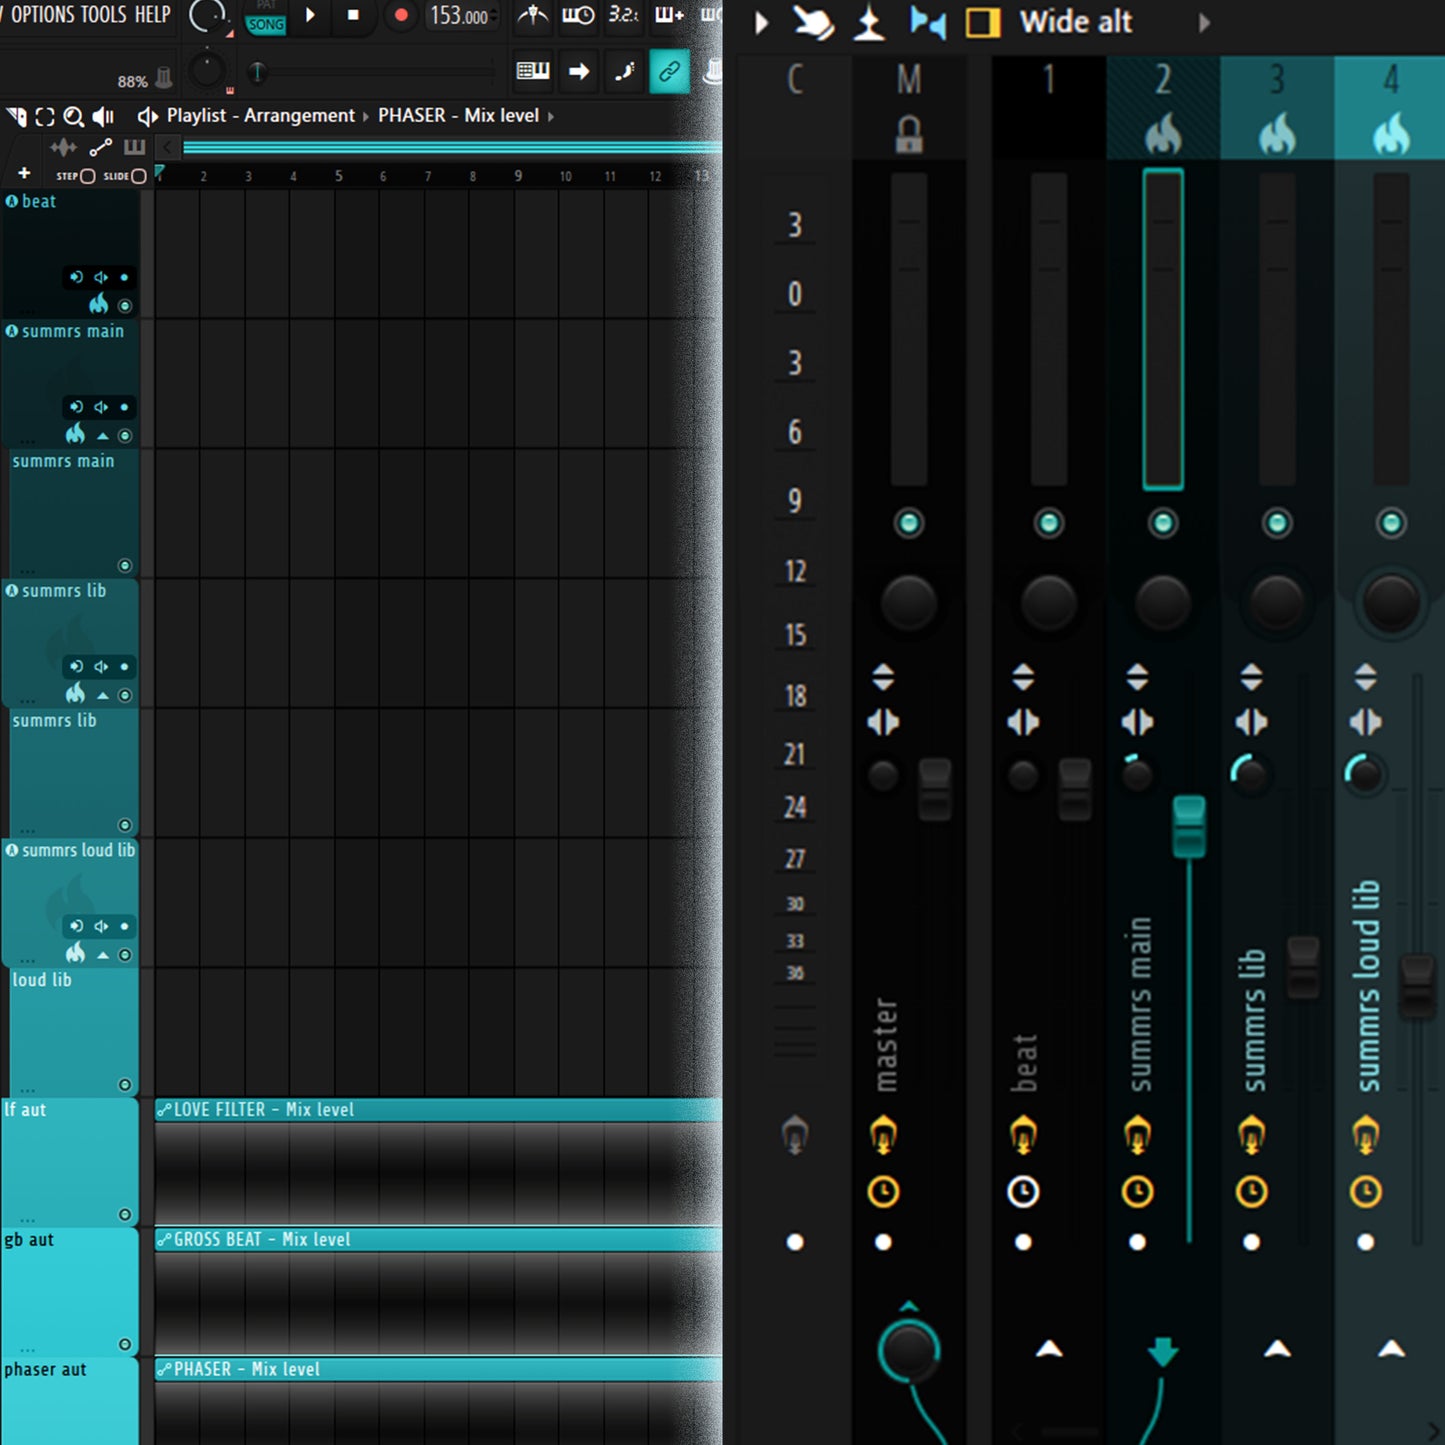Toggle the yellow mixer panel layout icon
Screen dimensions: 1445x1445
[983, 22]
